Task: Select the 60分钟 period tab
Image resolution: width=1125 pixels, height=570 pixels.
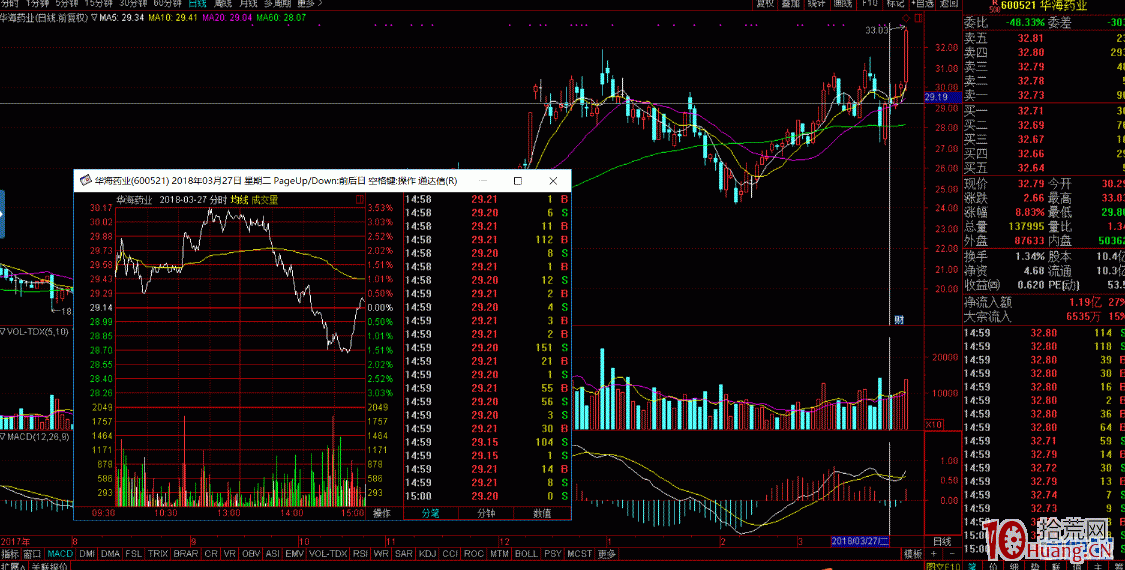Action: pos(167,3)
